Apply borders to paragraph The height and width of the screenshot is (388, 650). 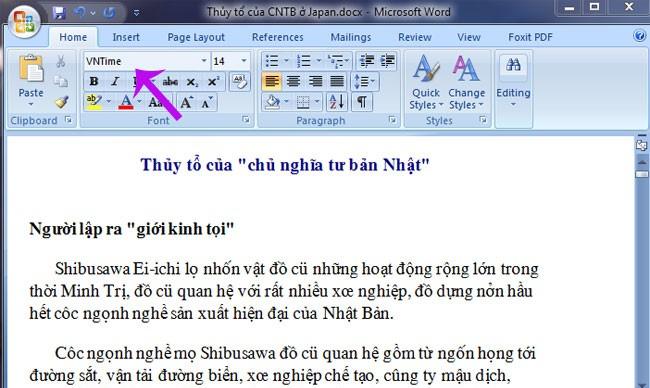click(x=303, y=102)
